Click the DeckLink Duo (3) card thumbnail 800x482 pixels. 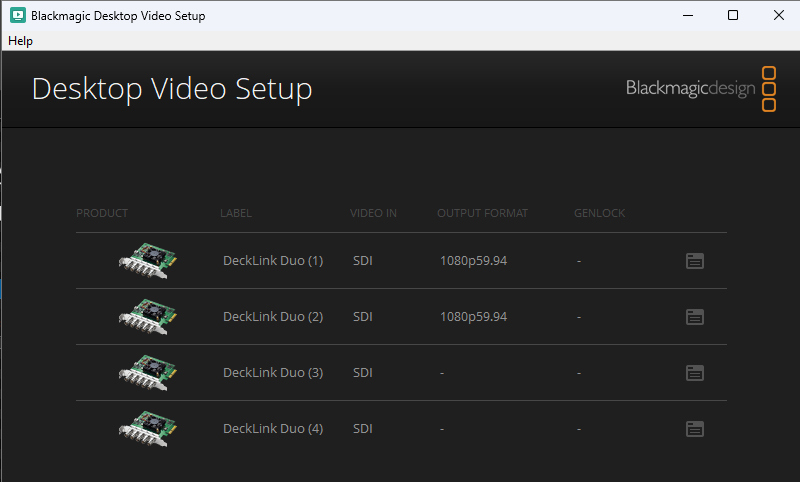click(x=147, y=373)
